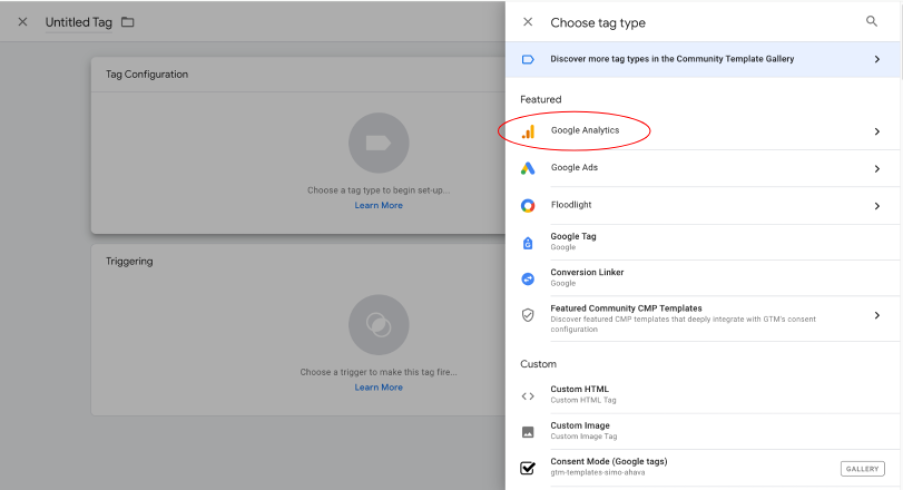Click the Tag Configuration card heading
Viewport: 904px width, 490px height.
coord(146,74)
